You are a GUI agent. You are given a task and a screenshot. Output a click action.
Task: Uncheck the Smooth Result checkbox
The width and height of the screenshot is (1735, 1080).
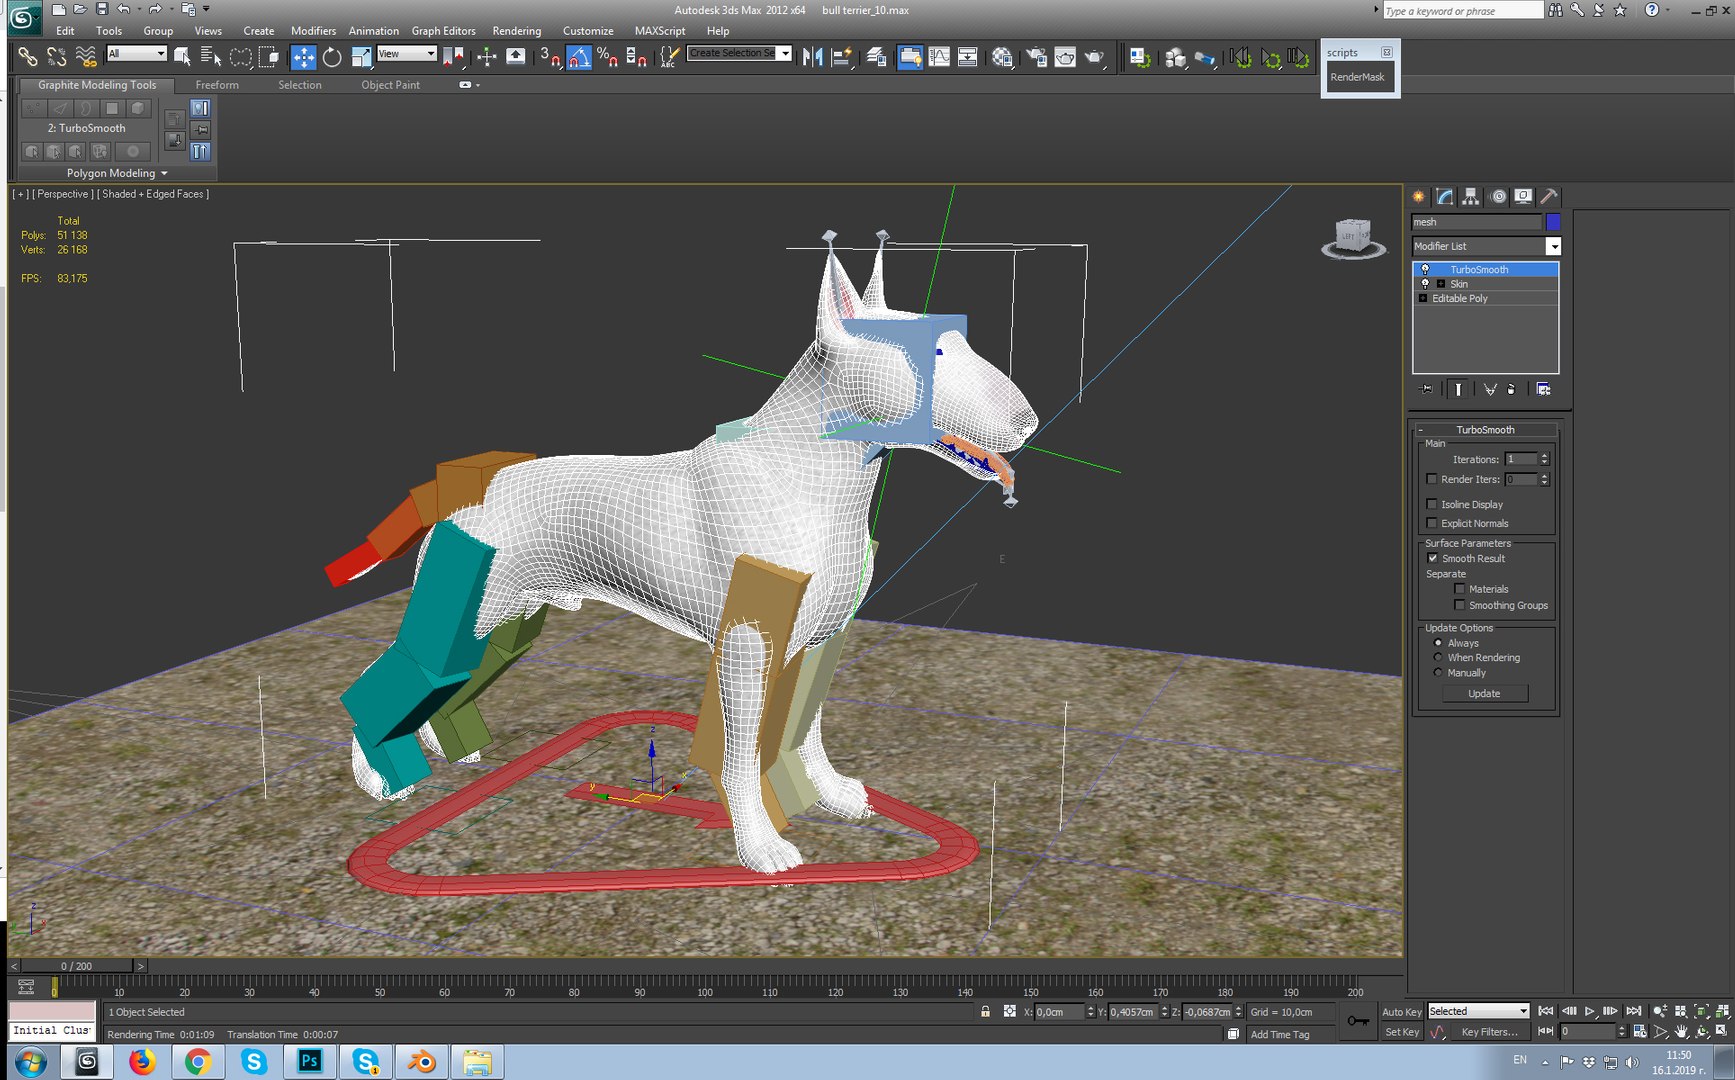(1432, 558)
